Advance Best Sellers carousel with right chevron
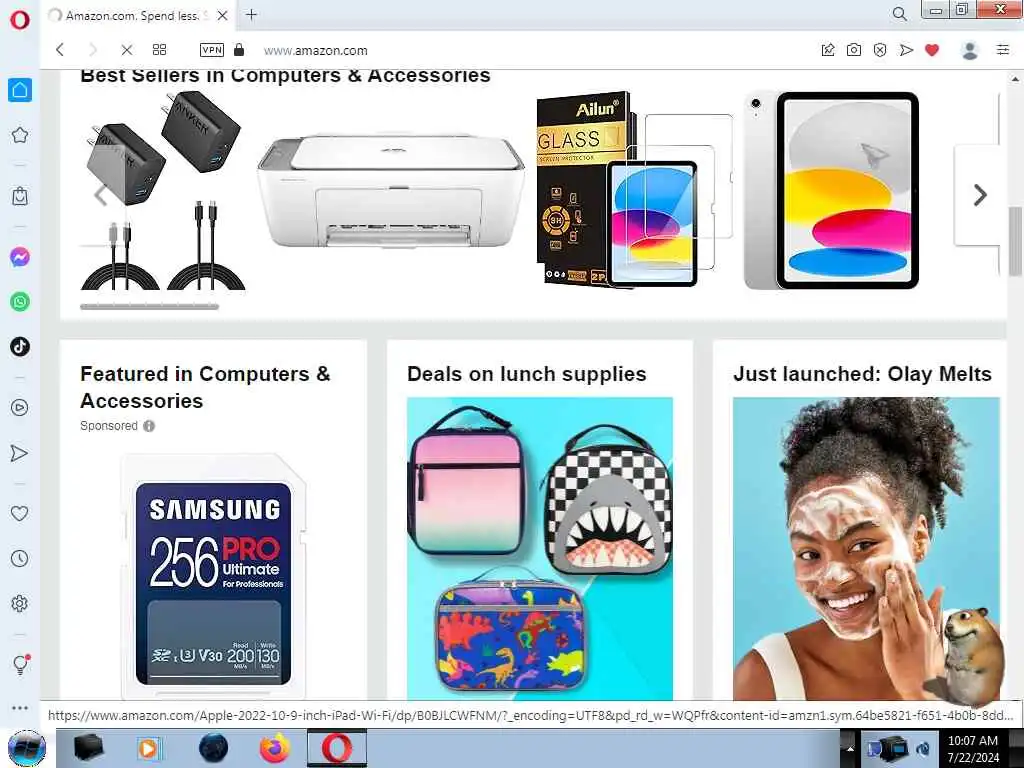The width and height of the screenshot is (1024, 768). point(980,195)
